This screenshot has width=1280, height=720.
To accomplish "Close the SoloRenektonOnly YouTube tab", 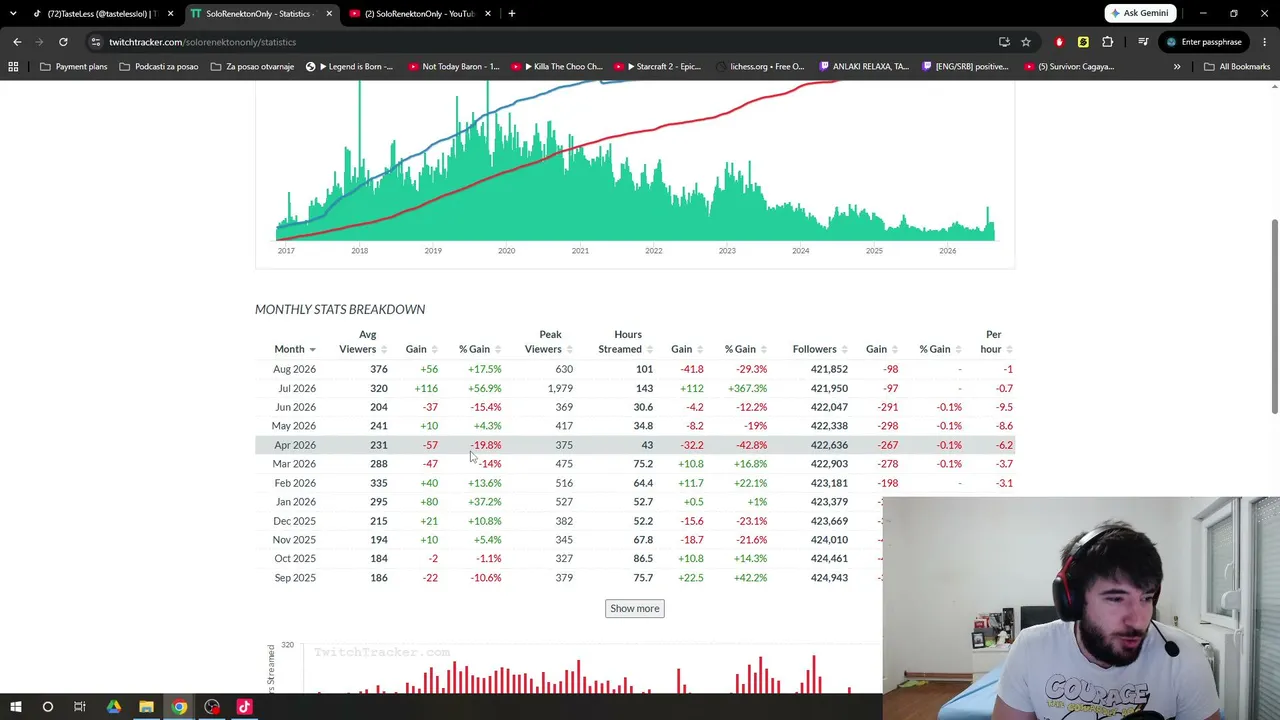I will point(488,14).
